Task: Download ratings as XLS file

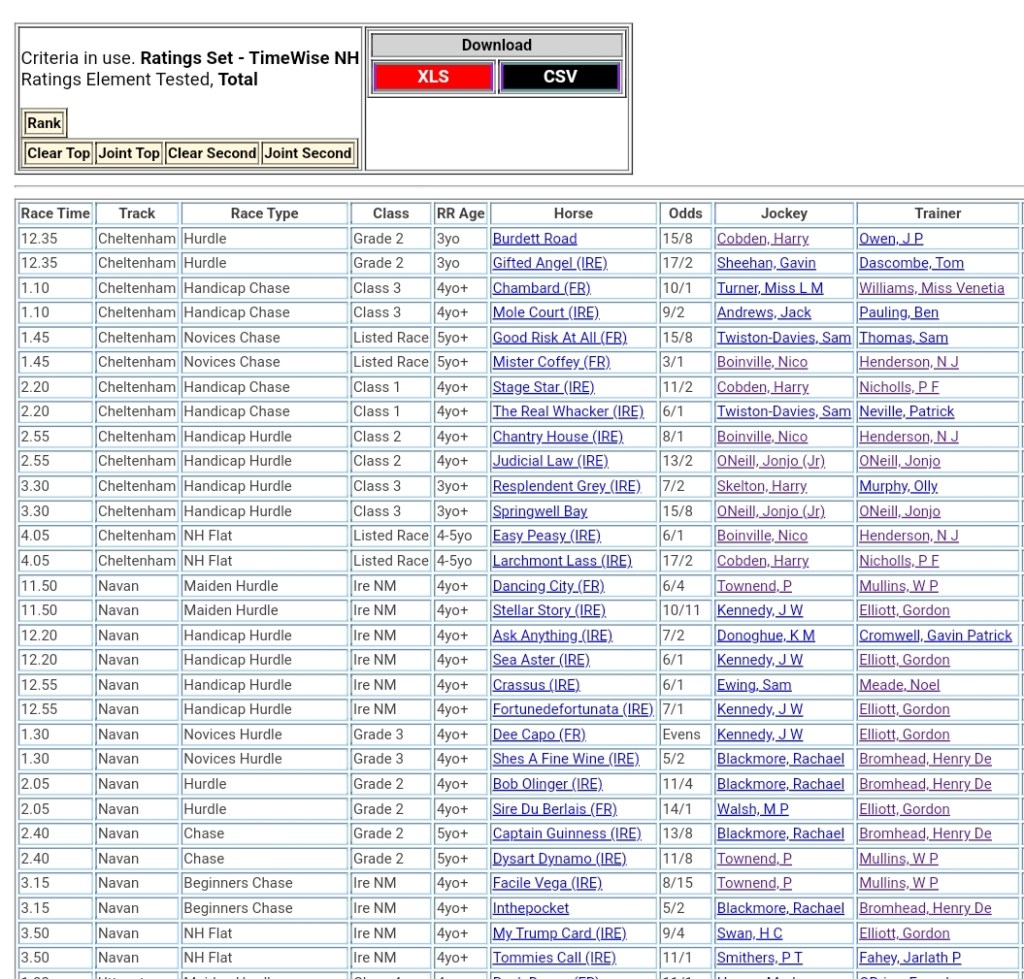Action: click(433, 77)
